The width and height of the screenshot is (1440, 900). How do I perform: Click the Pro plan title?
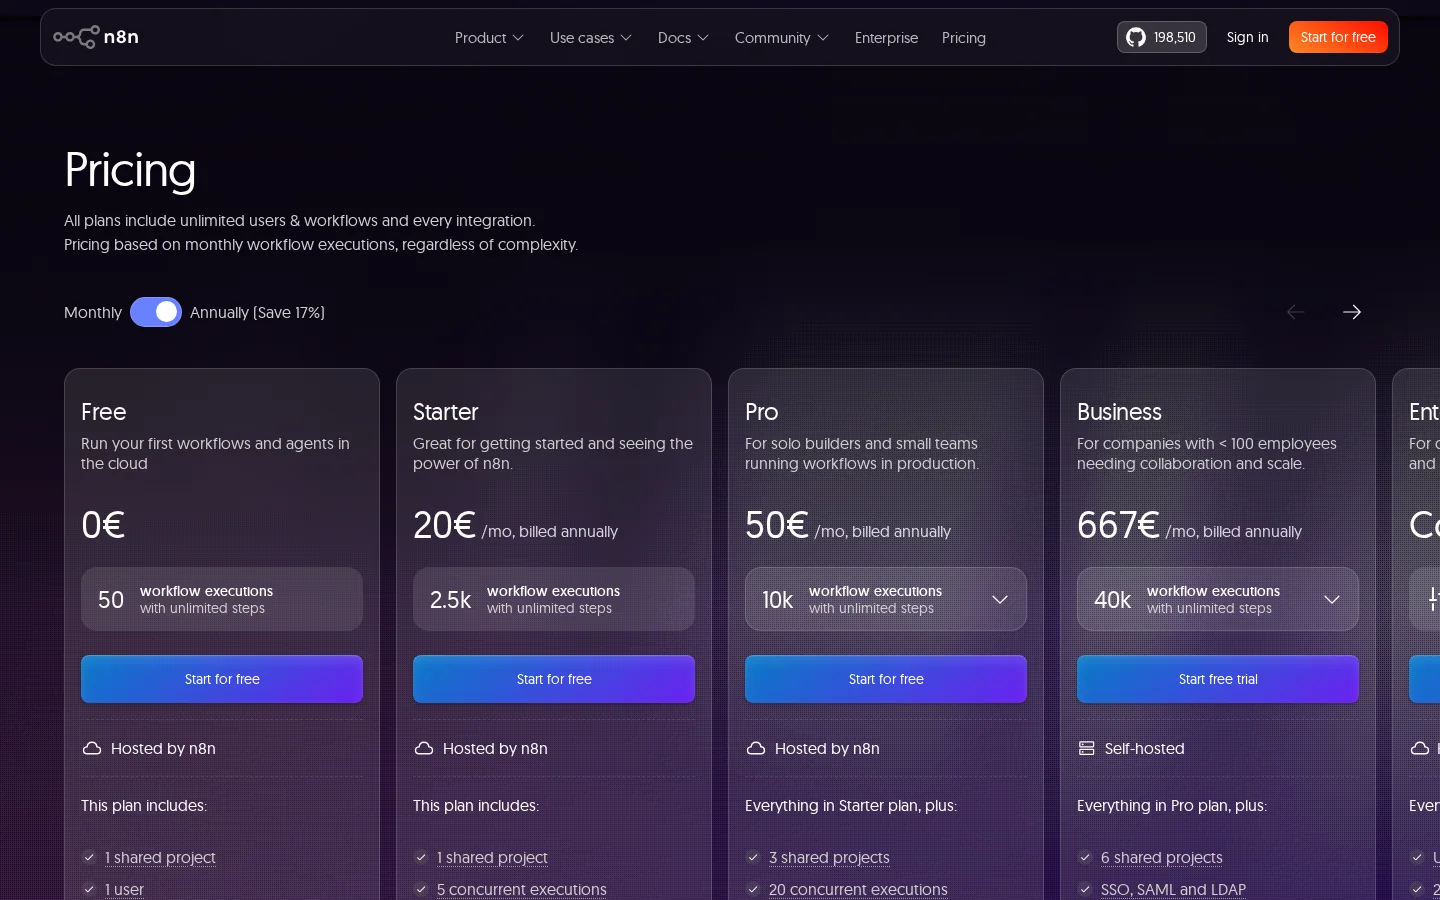tap(762, 412)
